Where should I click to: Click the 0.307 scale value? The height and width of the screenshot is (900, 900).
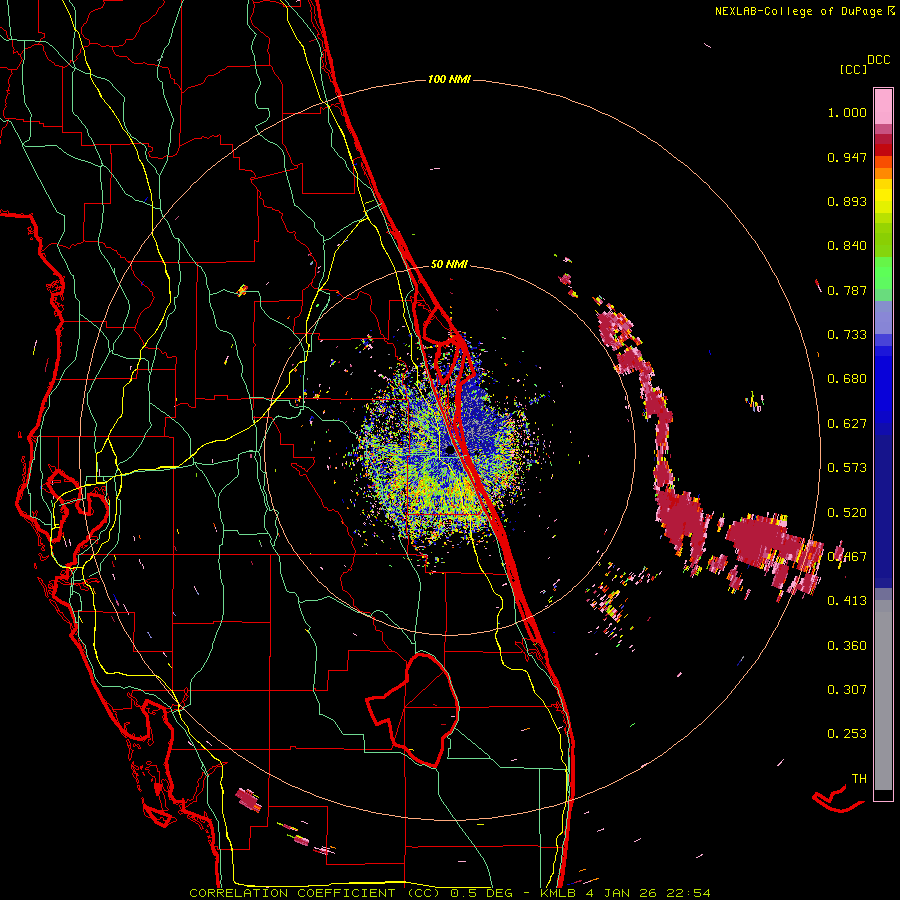coord(847,690)
